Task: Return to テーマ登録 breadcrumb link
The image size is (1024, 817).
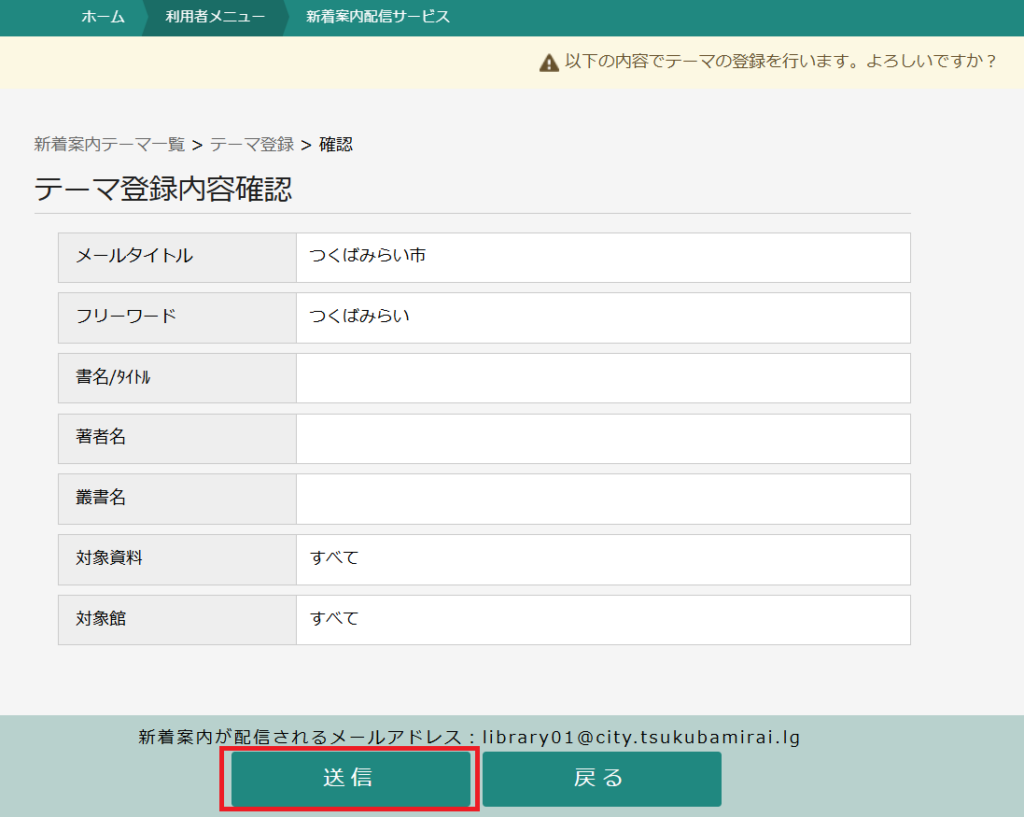Action: tap(252, 145)
